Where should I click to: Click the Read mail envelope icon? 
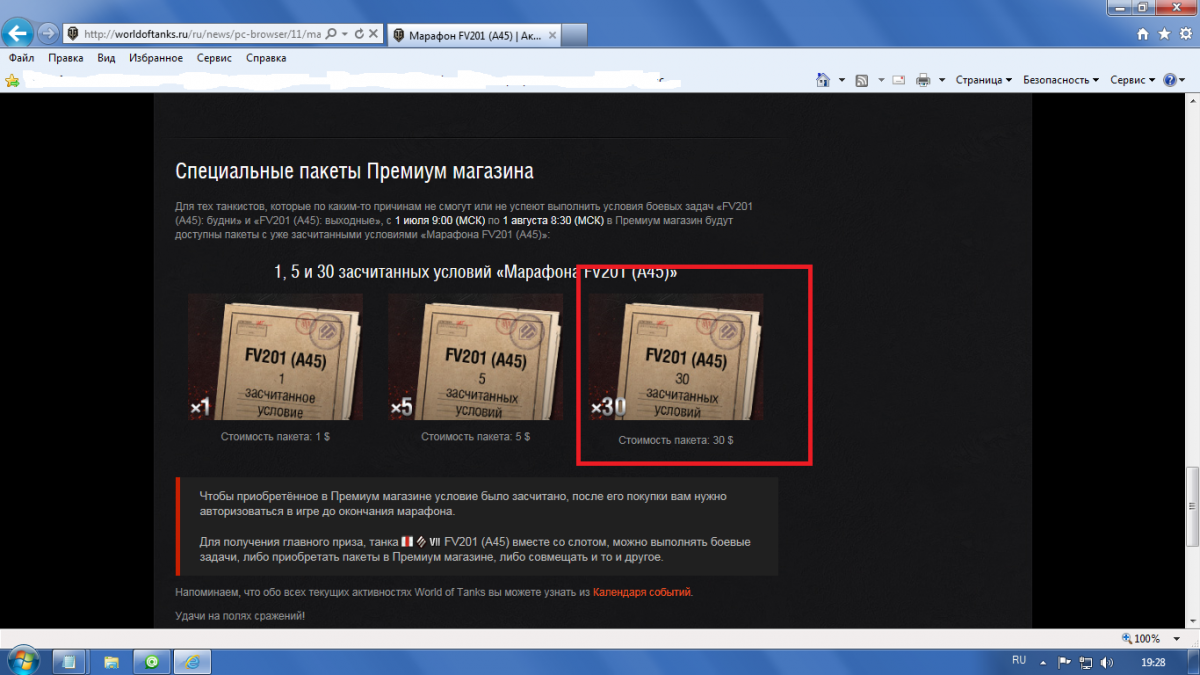(898, 80)
